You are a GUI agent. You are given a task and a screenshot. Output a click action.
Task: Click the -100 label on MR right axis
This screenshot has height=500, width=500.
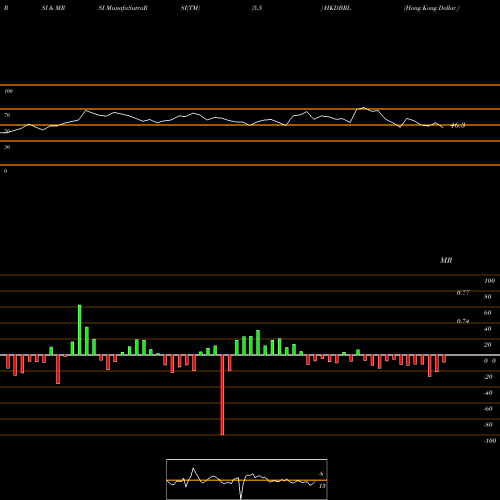click(490, 441)
